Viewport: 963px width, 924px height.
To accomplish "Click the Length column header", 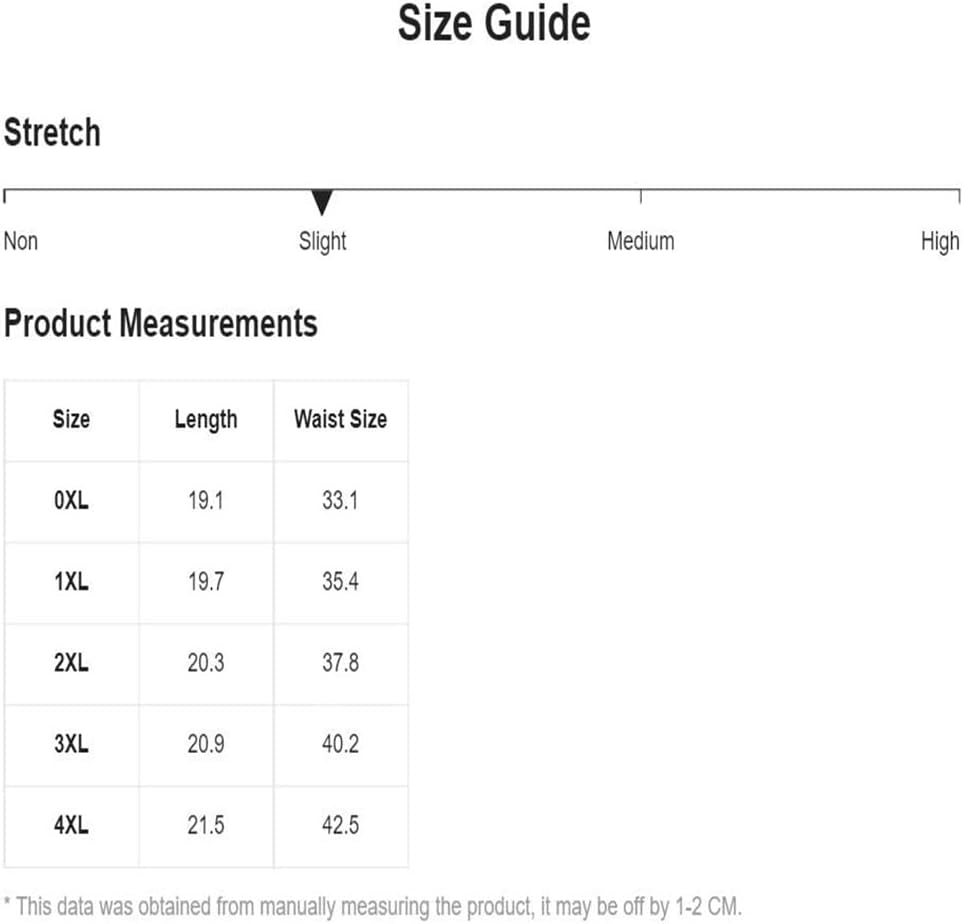I will (x=206, y=421).
